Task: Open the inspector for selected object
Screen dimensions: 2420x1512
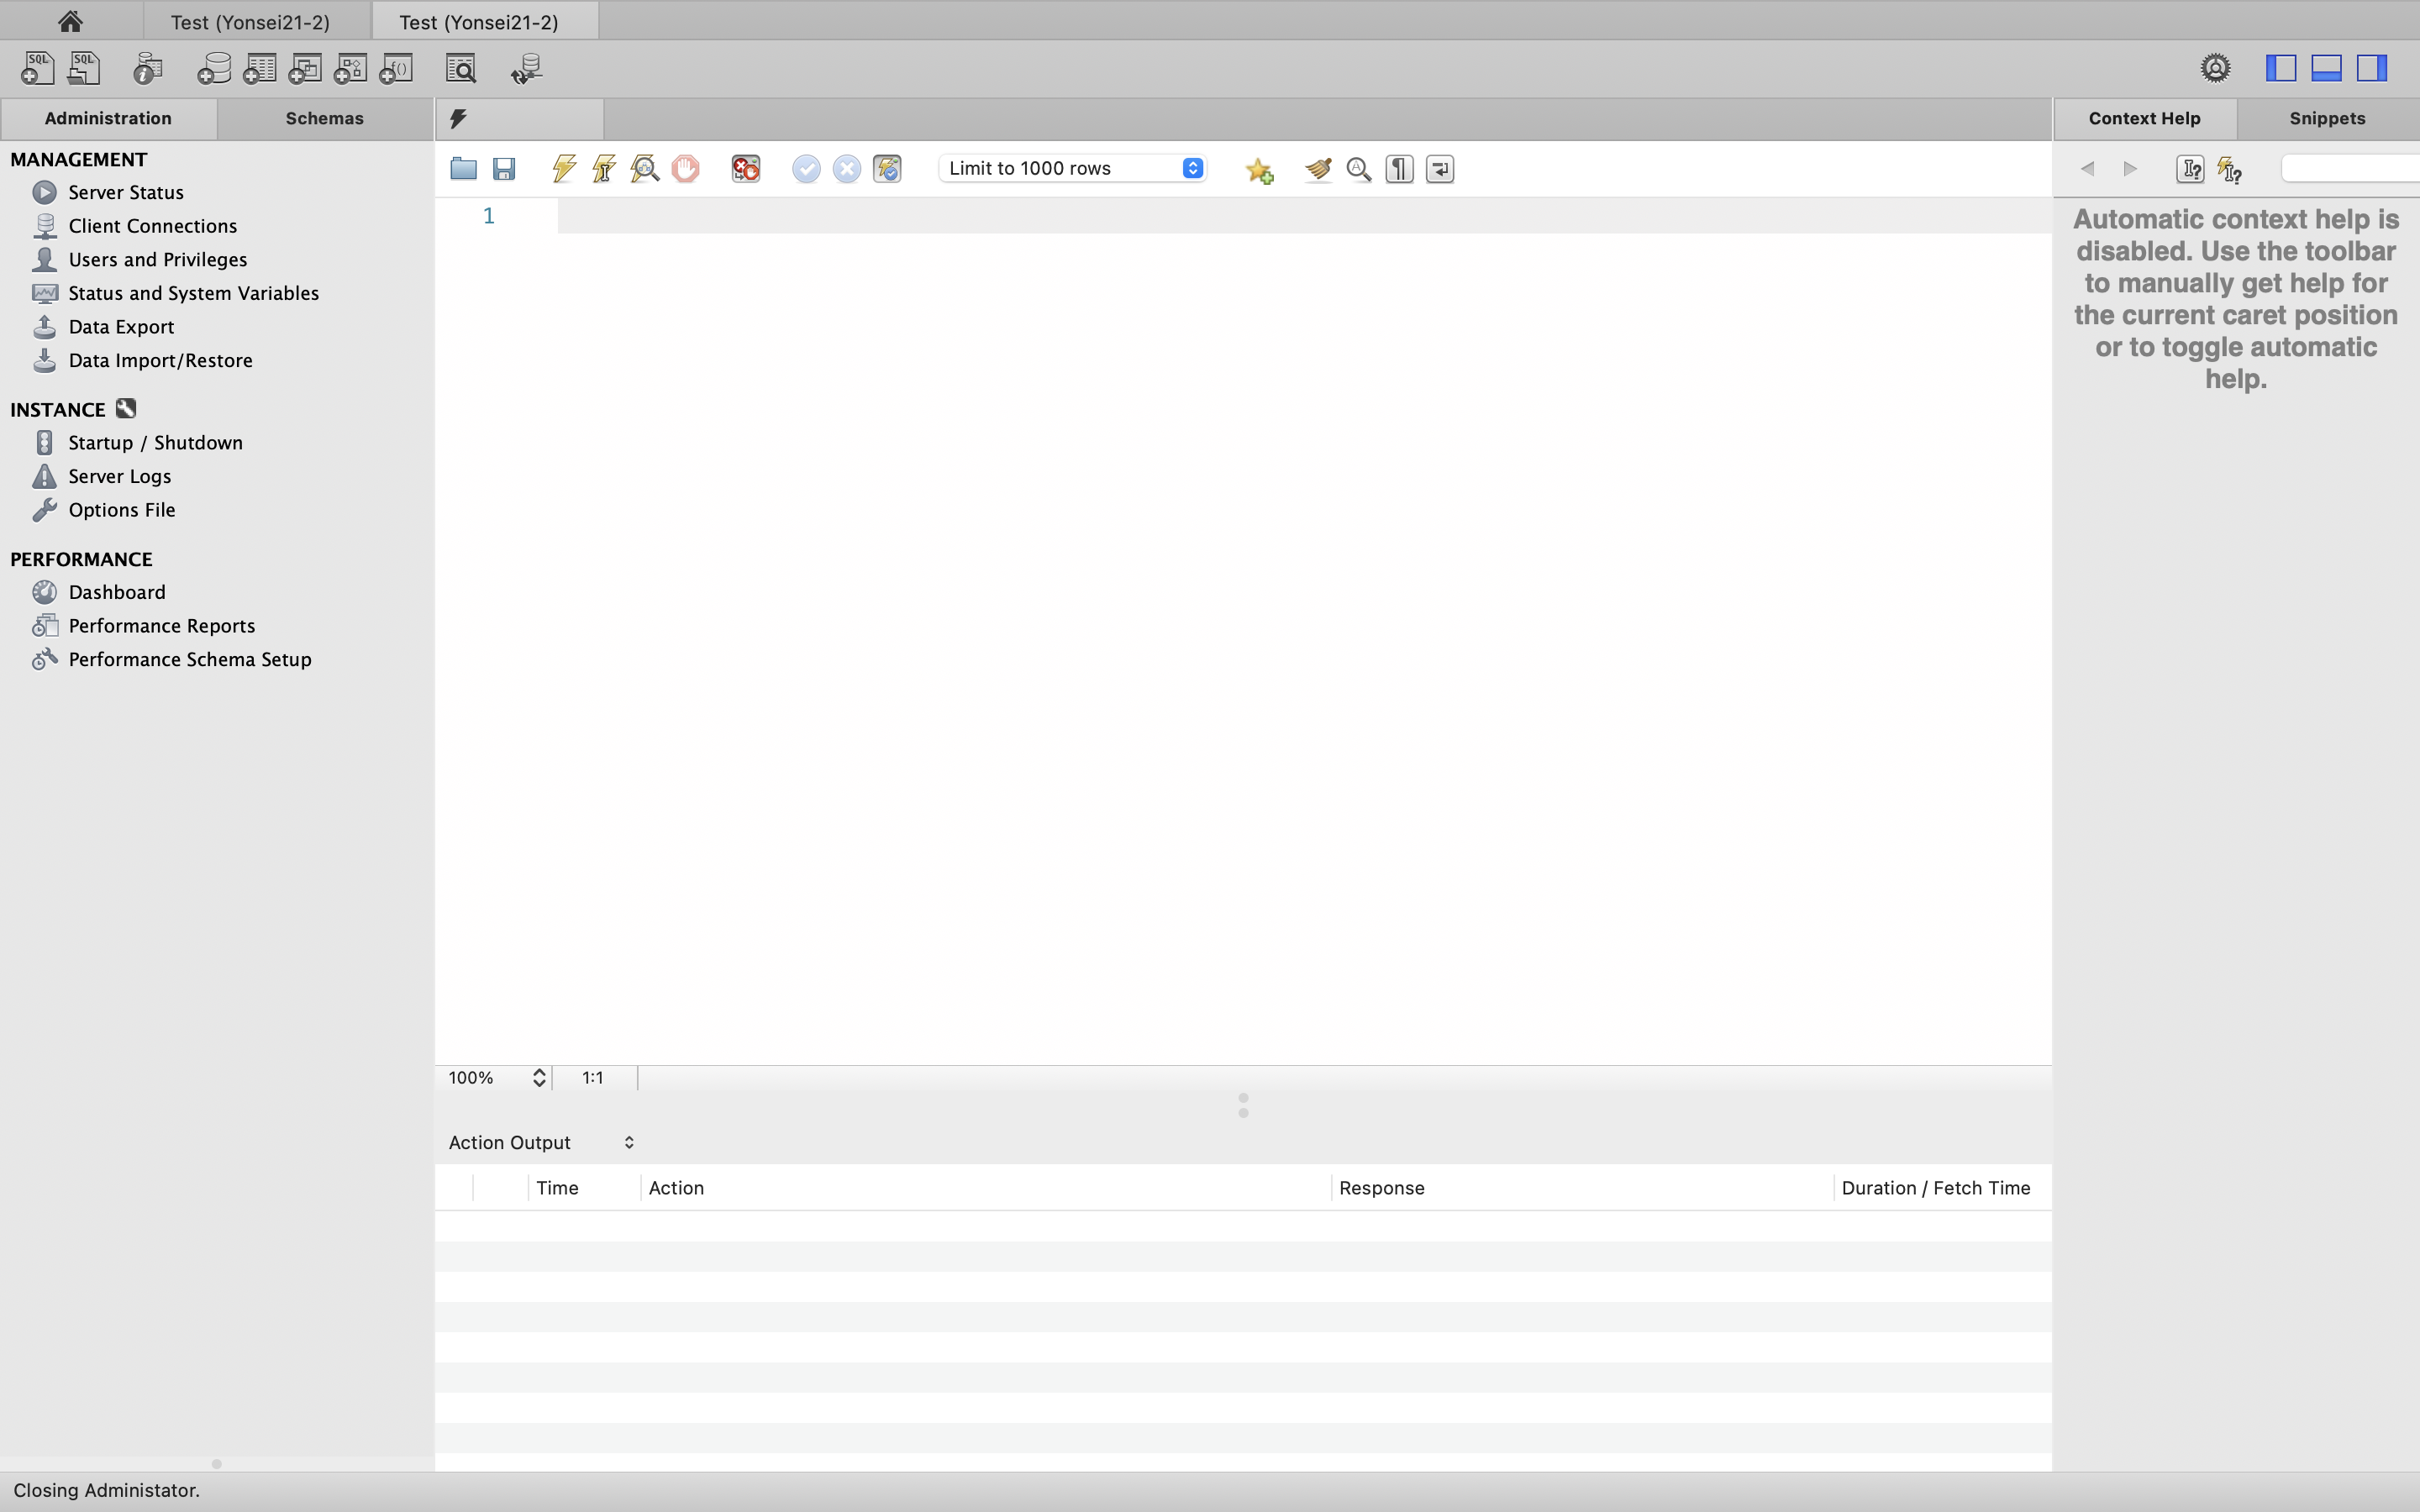Action: click(148, 68)
